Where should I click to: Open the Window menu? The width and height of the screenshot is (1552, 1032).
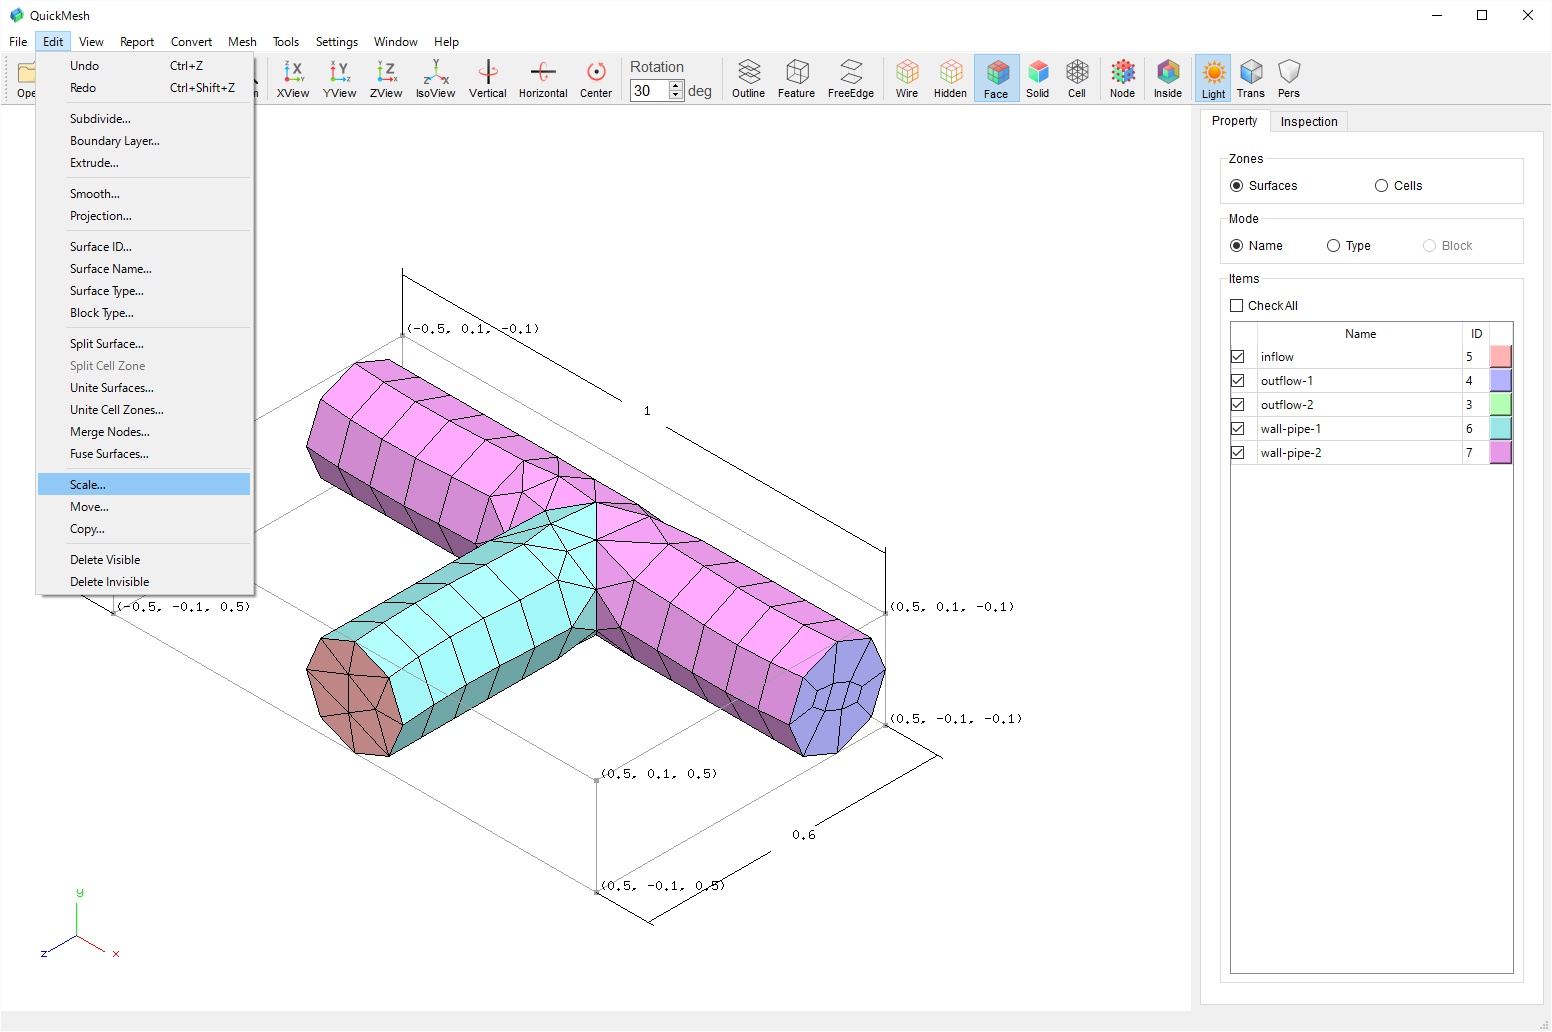[396, 42]
